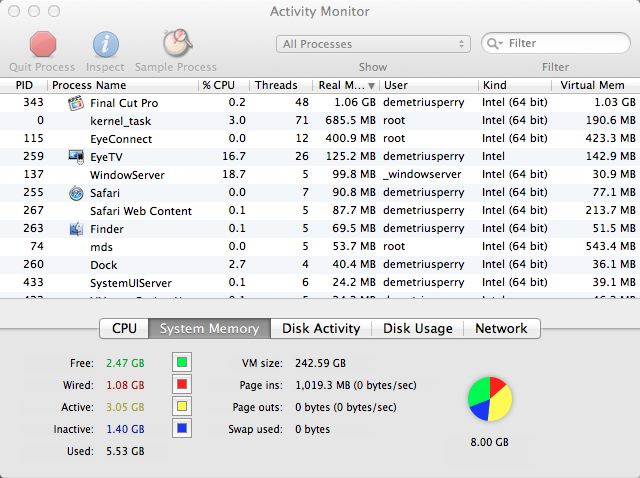Sort by the PID column header
The height and width of the screenshot is (478, 640).
24,85
